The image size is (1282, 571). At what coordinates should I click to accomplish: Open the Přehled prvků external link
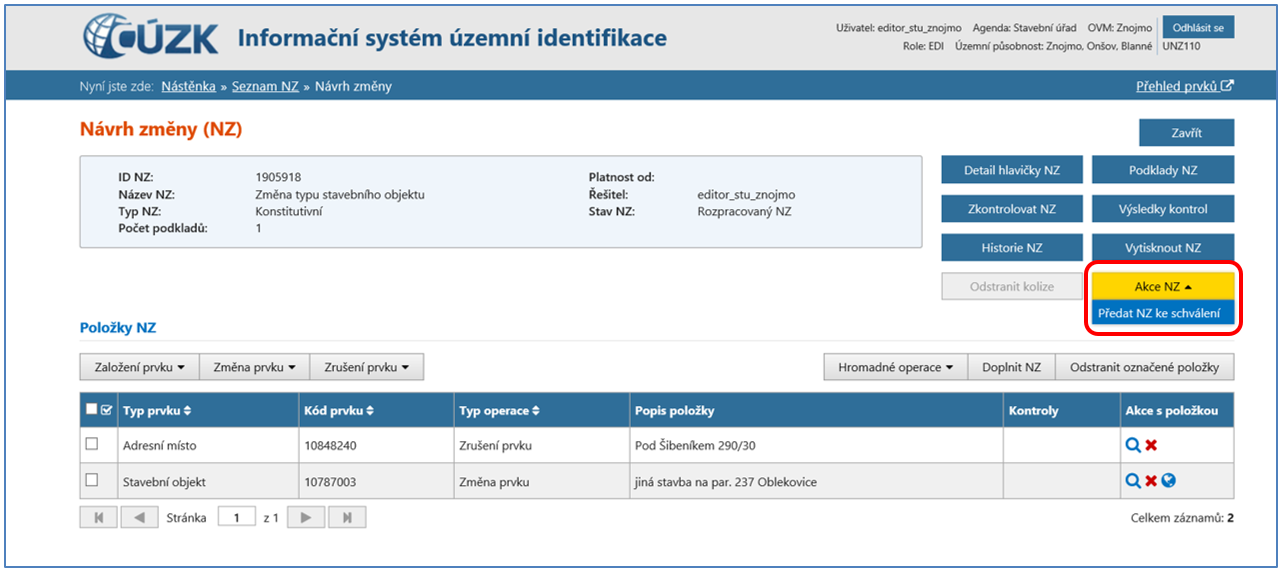pos(1184,86)
